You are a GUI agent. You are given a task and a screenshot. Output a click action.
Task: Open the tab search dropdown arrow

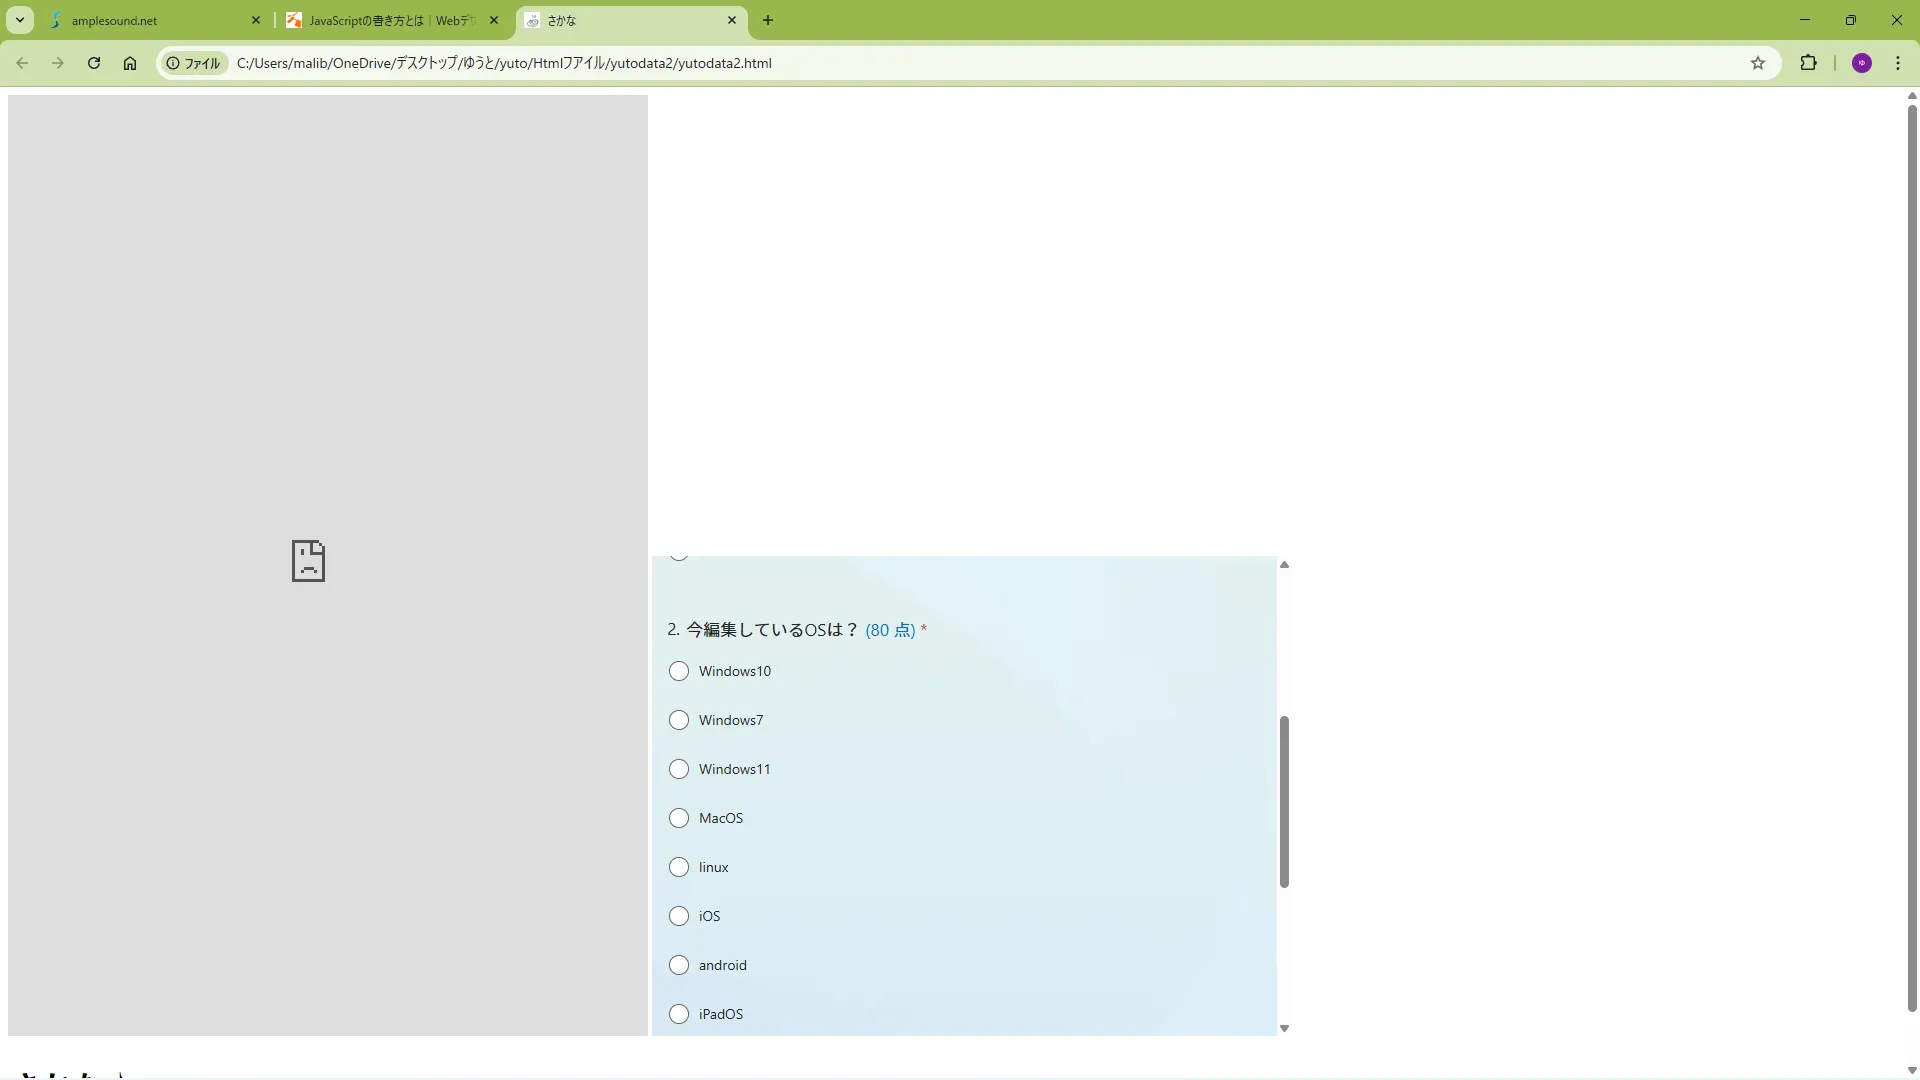pyautogui.click(x=20, y=20)
